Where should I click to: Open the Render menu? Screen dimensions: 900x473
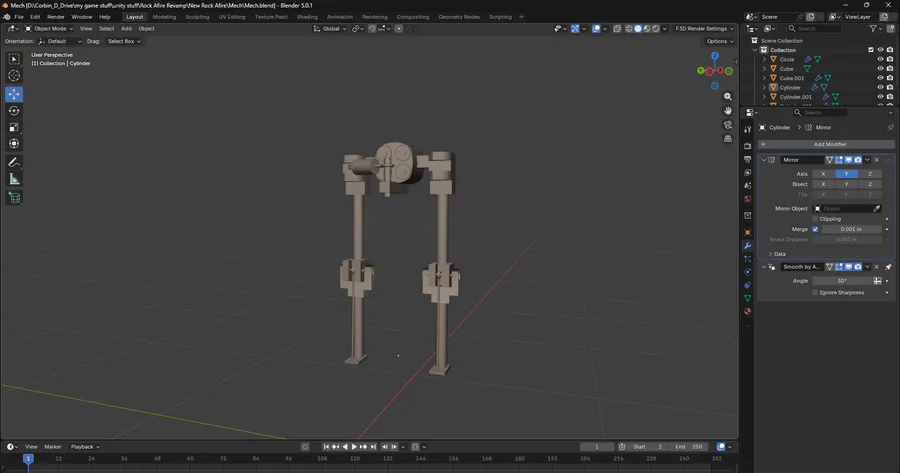(56, 17)
